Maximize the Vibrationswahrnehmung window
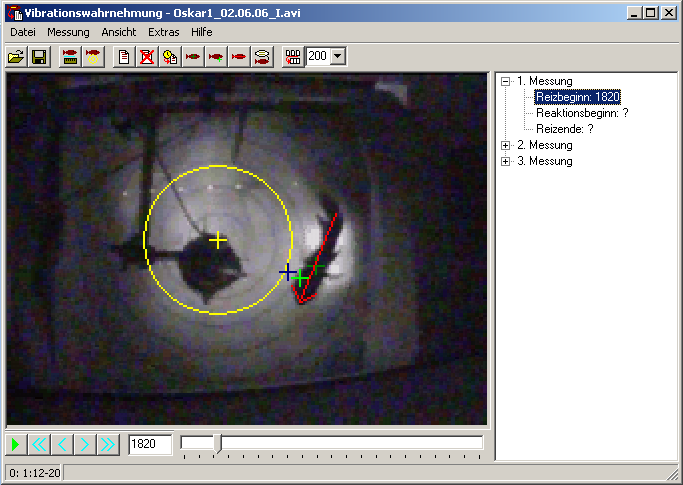 [651, 13]
